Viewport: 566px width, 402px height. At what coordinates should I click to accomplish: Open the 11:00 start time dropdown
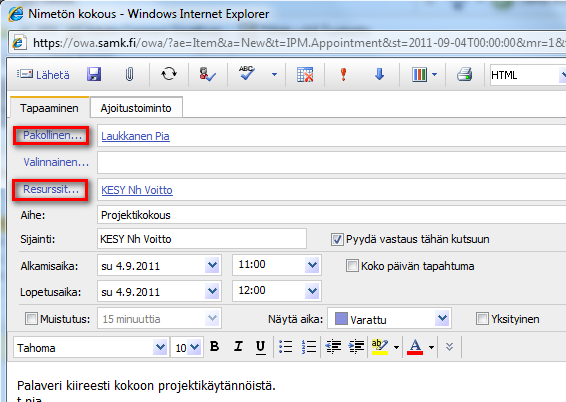(x=312, y=265)
